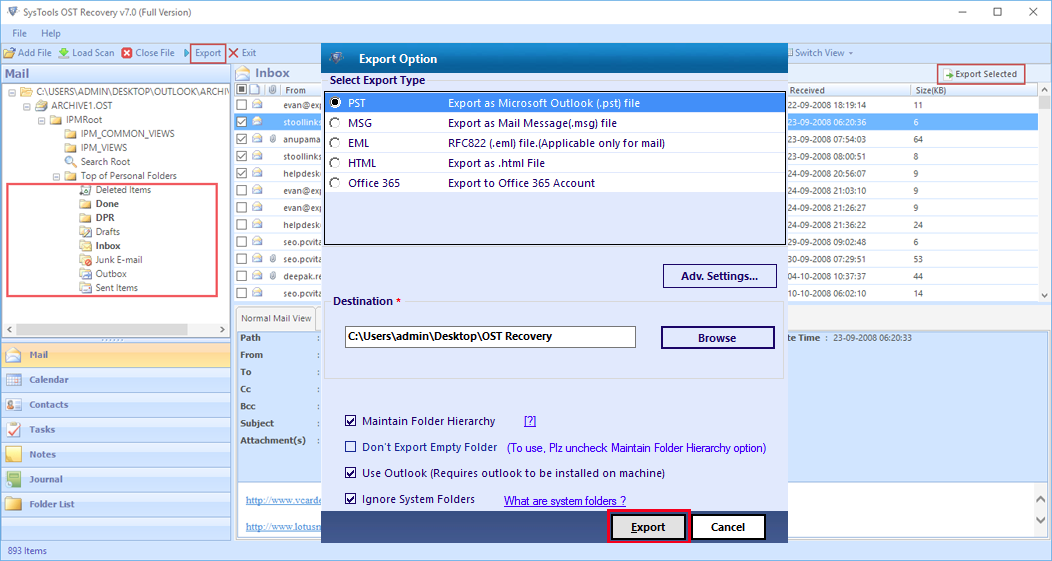Open Adv. Settings dialog
The height and width of the screenshot is (561, 1052).
coord(719,276)
